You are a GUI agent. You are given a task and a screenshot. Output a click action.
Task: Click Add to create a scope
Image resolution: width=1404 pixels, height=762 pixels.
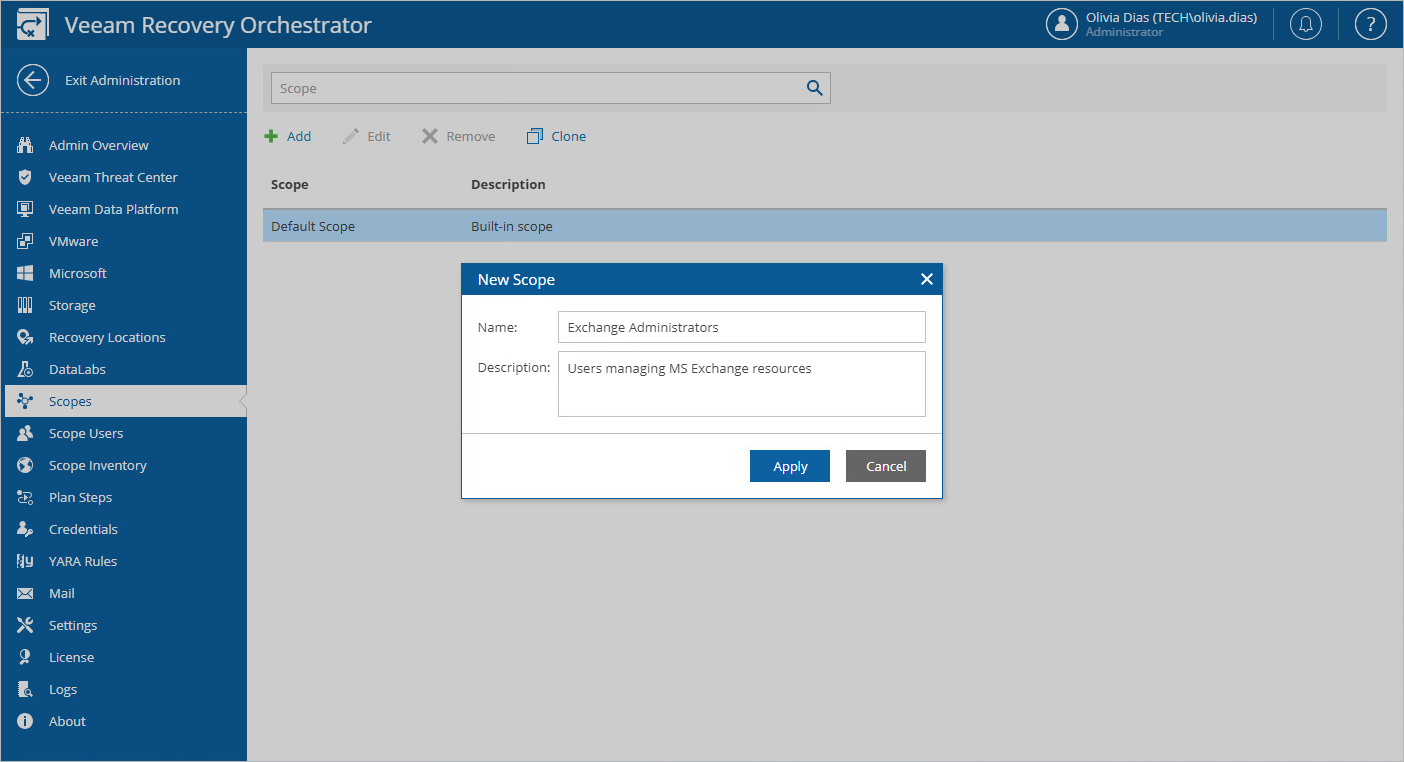[x=288, y=136]
